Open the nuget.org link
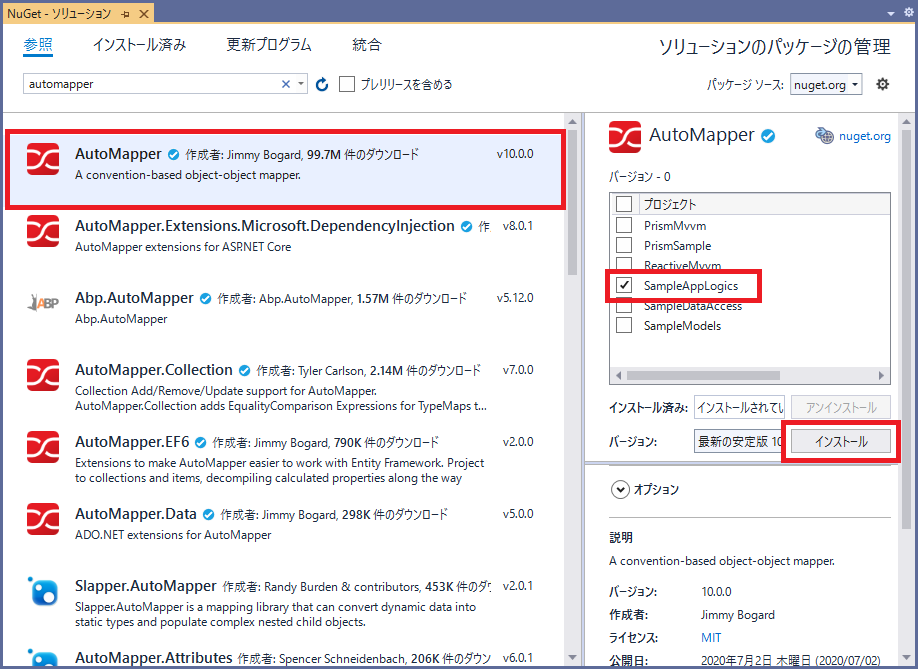 pyautogui.click(x=865, y=136)
